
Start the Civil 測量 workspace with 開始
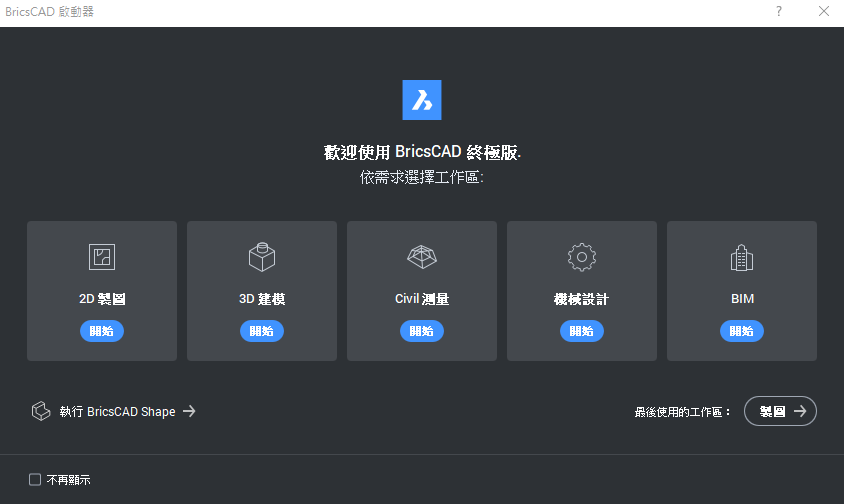(x=422, y=331)
